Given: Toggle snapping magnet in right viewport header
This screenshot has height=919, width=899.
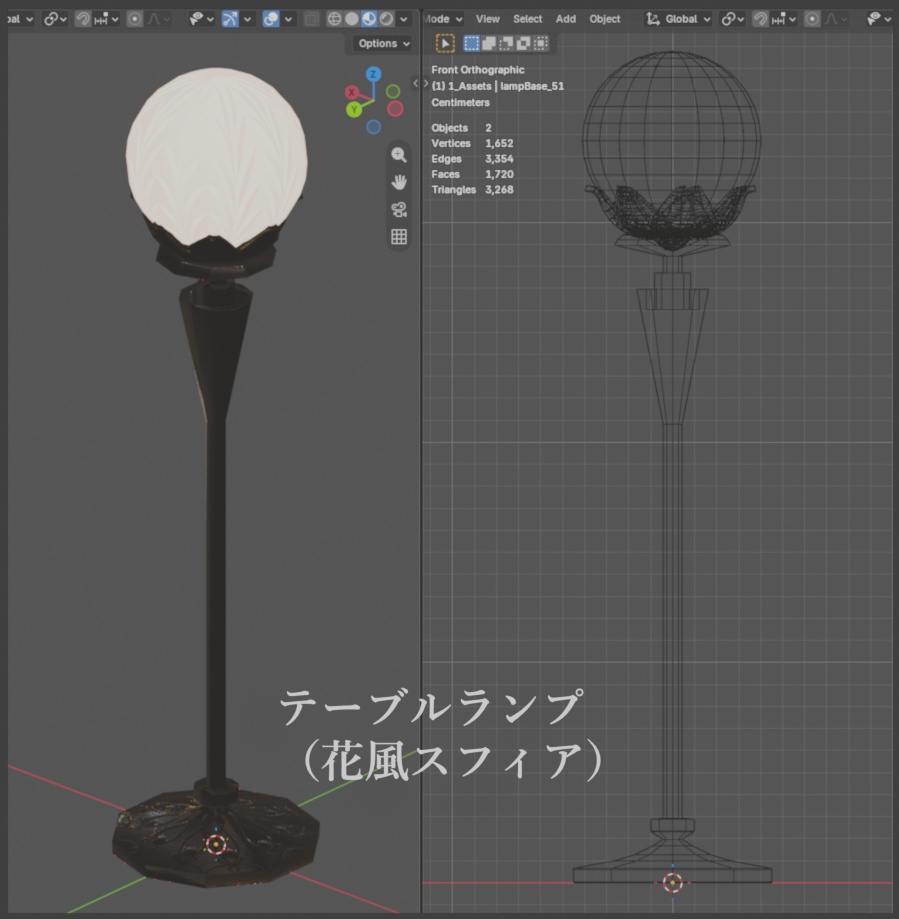Looking at the screenshot, I should [760, 19].
